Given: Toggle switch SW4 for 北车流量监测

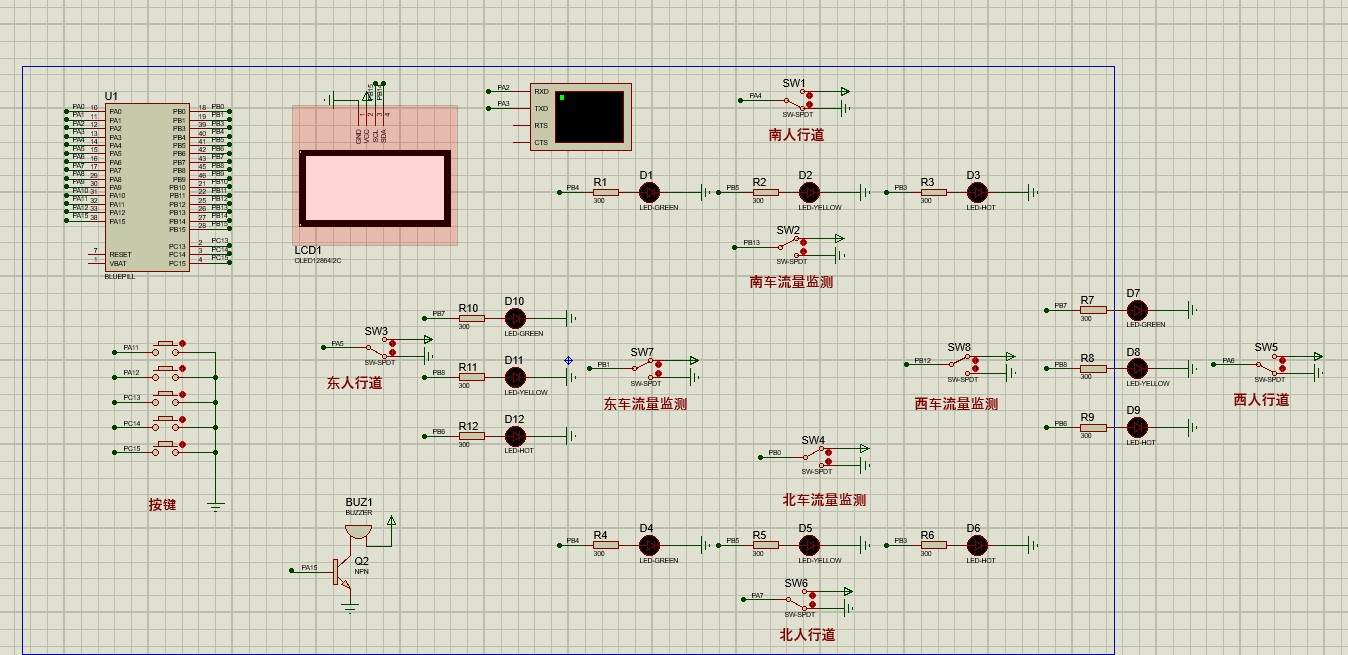Looking at the screenshot, I should click(x=816, y=456).
